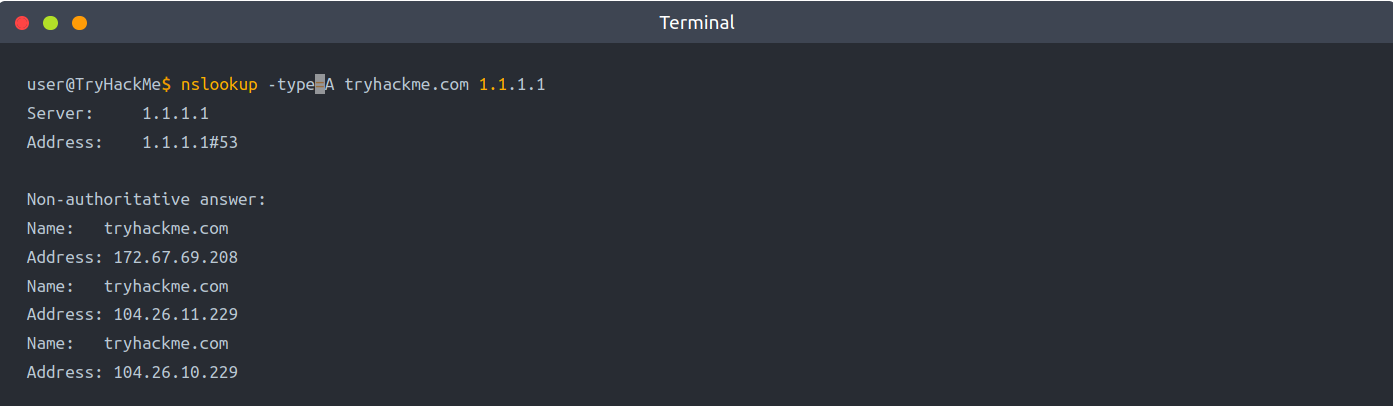The width and height of the screenshot is (1393, 406).
Task: Click the IP address 104.26.11.229
Action: [175, 315]
